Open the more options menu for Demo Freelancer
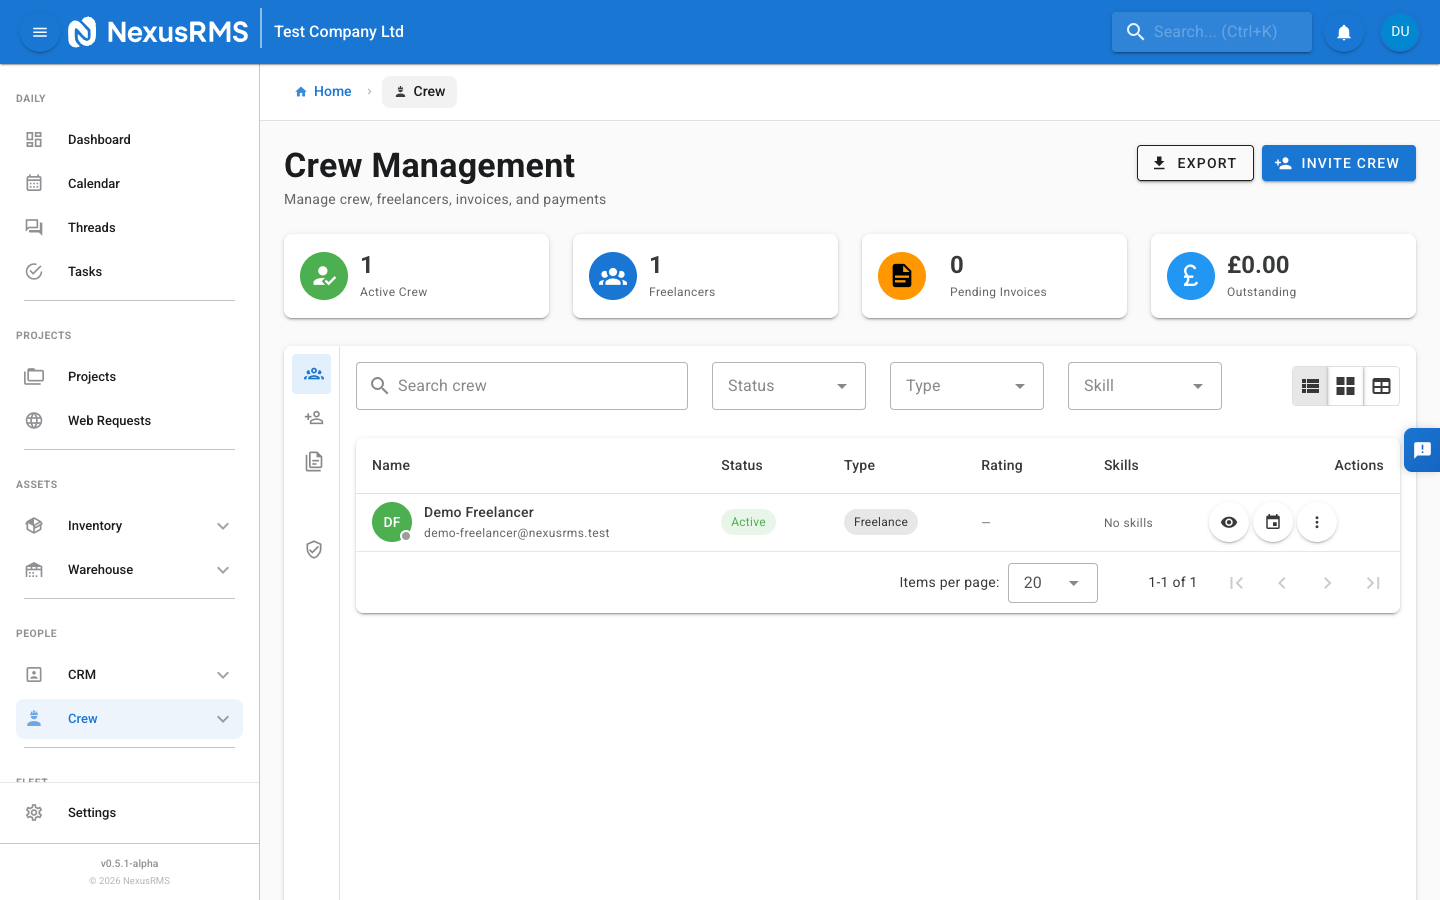The height and width of the screenshot is (900, 1440). pyautogui.click(x=1317, y=521)
